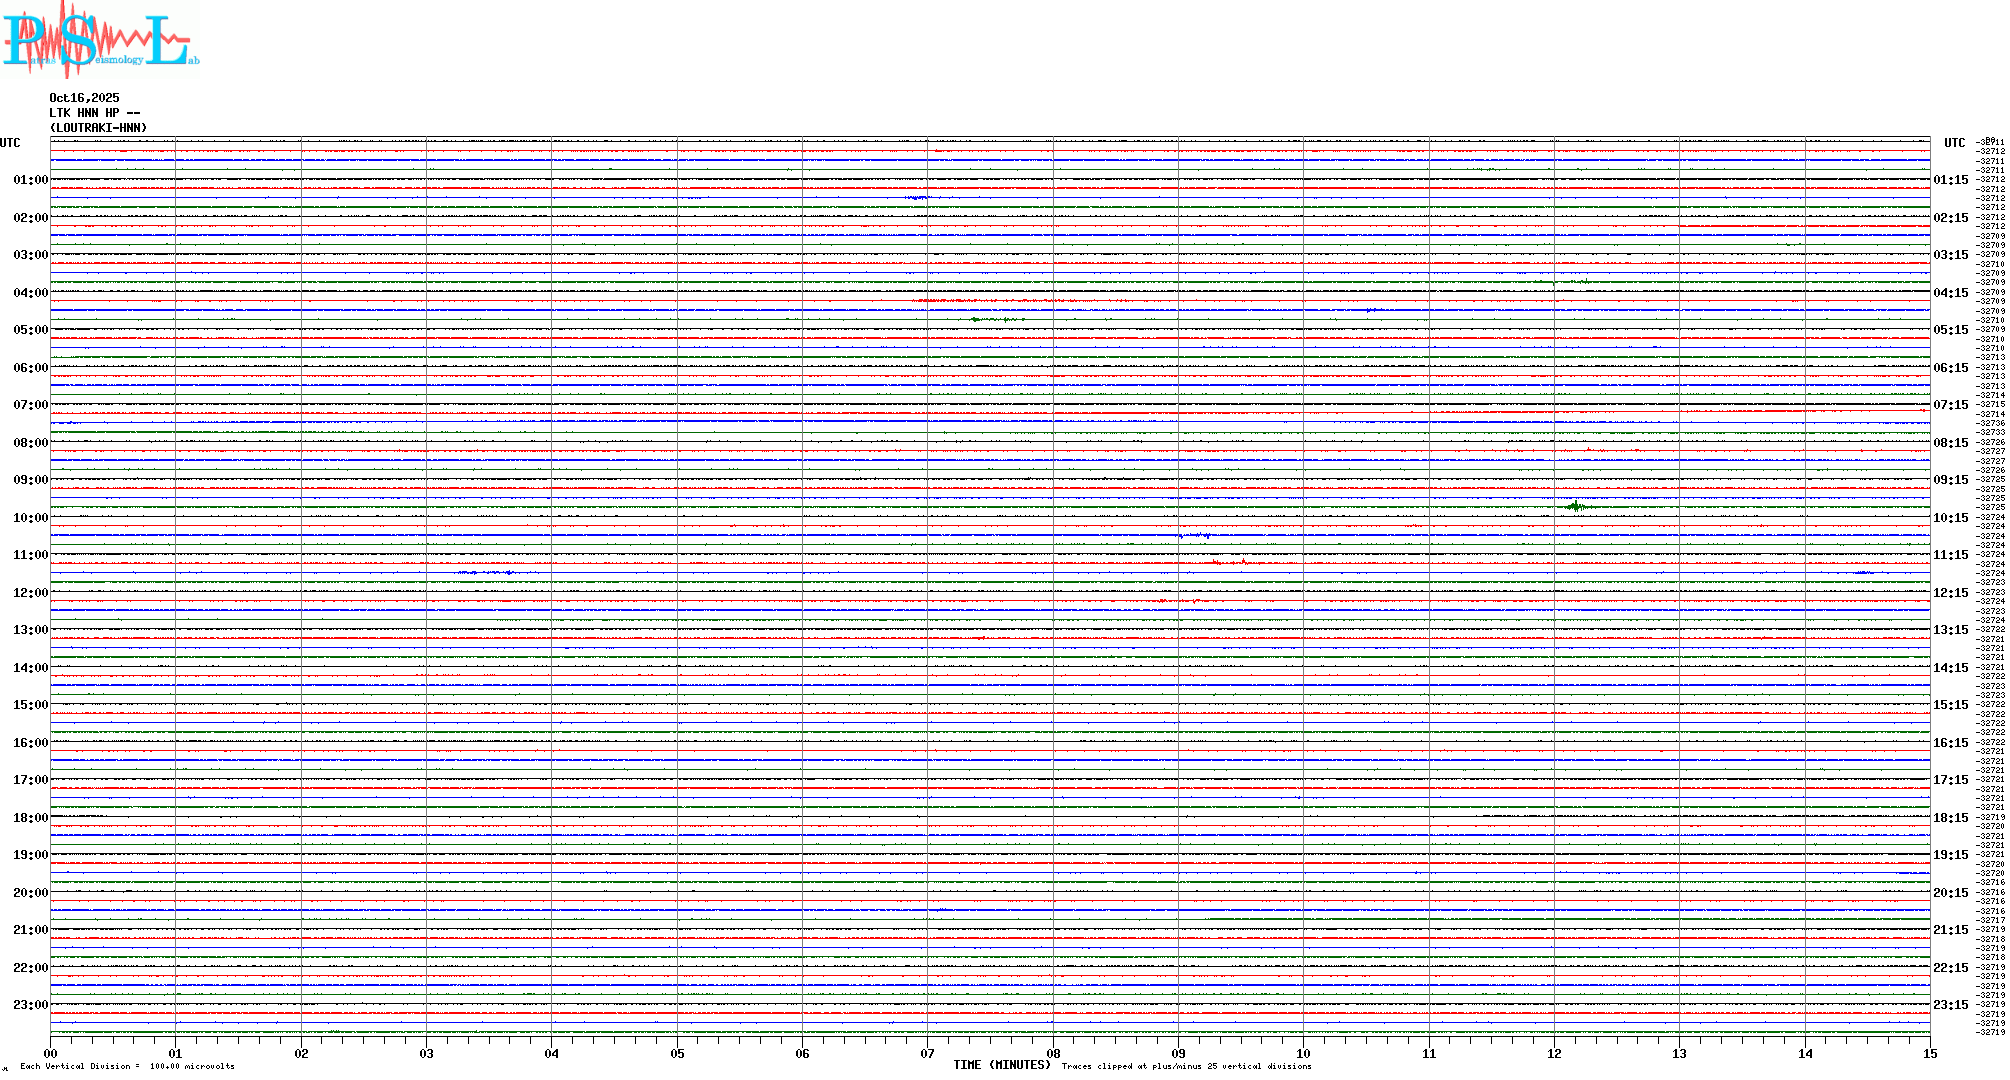Image resolution: width=2010 pixels, height=1080 pixels.
Task: Click the Each Vertical Division scale note
Action: point(127,1066)
